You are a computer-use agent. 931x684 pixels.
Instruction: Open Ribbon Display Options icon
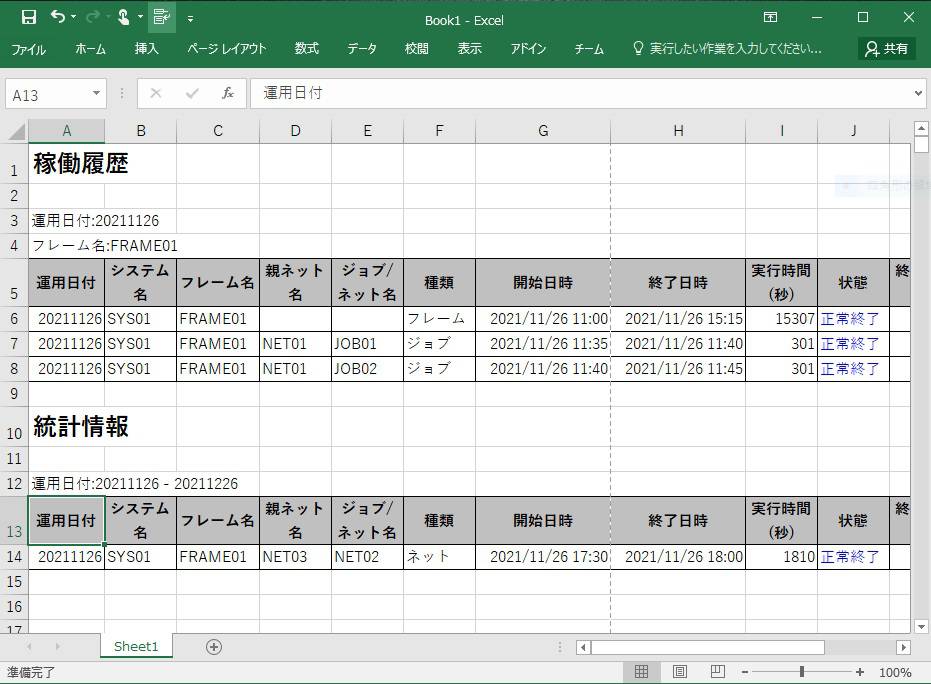[770, 17]
